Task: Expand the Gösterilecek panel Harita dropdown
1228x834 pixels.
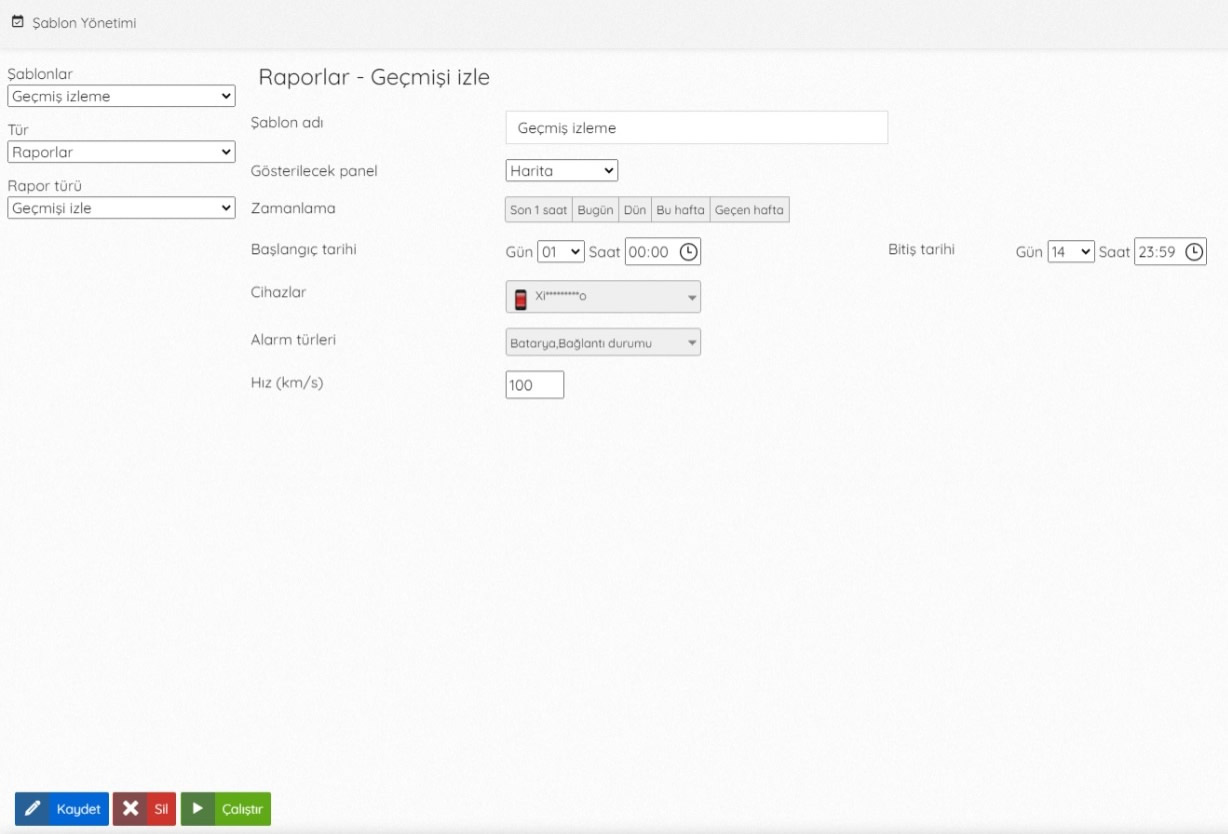Action: [x=562, y=171]
